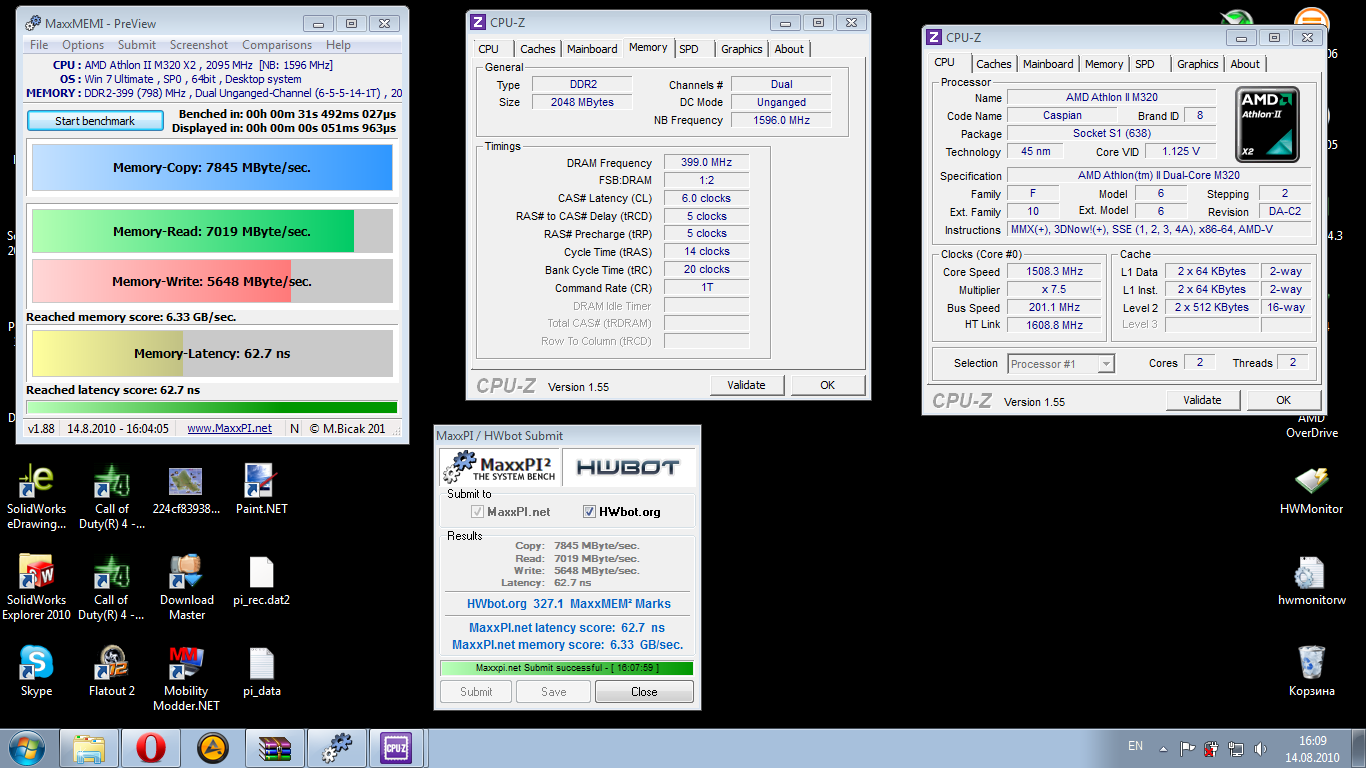Click the Save button in HWbot dialog
This screenshot has height=768, width=1366.
click(x=553, y=692)
